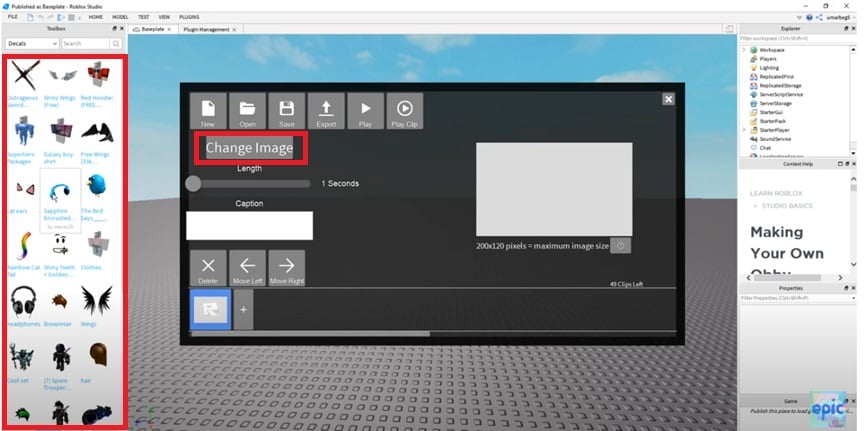The width and height of the screenshot is (867, 431).
Task: Open a file with the Open icon
Action: (x=247, y=111)
